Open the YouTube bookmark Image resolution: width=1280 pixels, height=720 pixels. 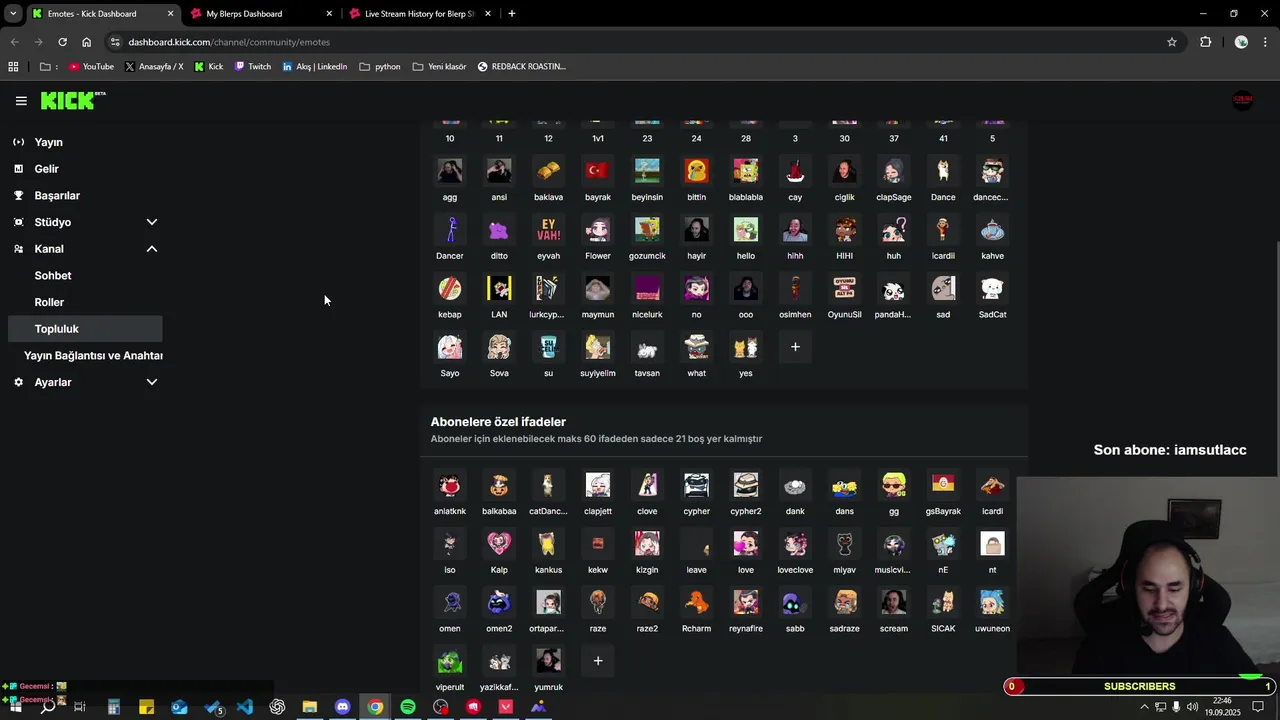tap(91, 66)
